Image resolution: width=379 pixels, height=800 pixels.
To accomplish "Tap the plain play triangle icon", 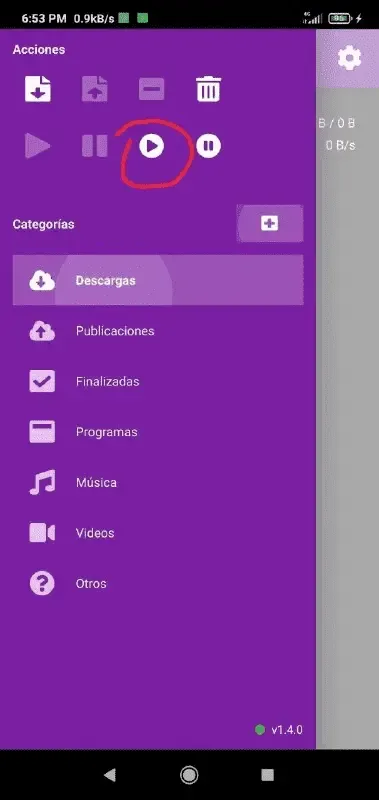I will pyautogui.click(x=38, y=146).
